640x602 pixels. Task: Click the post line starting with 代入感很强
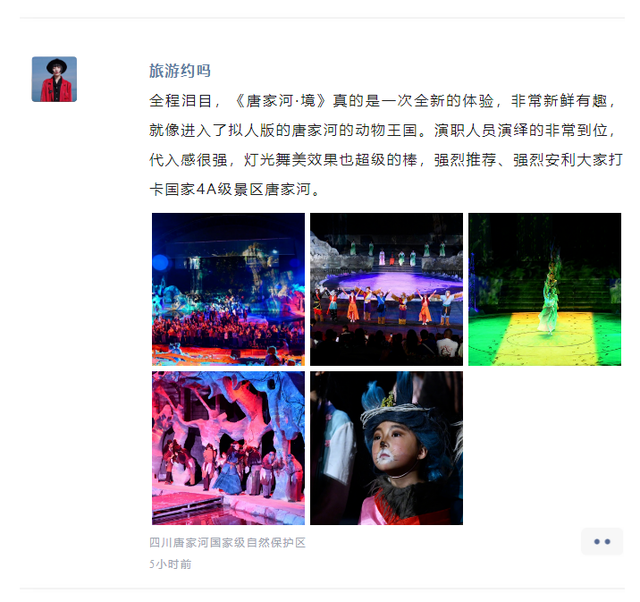coord(386,160)
